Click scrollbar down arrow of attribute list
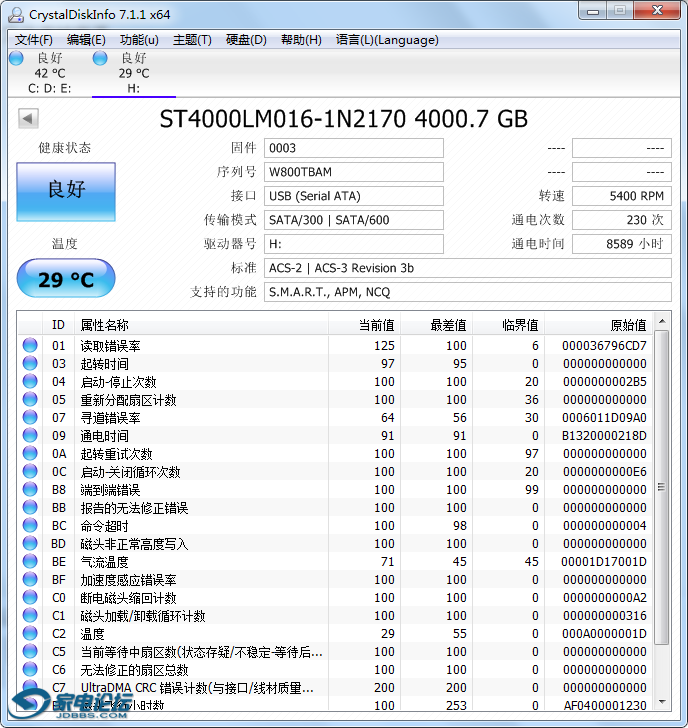This screenshot has height=728, width=688. (x=662, y=702)
